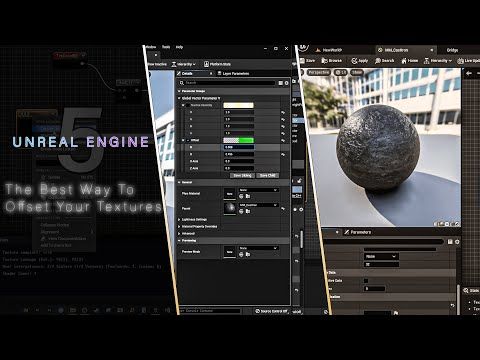The width and height of the screenshot is (480, 360).
Task: Open Details panel settings gear icon
Action: [286, 83]
